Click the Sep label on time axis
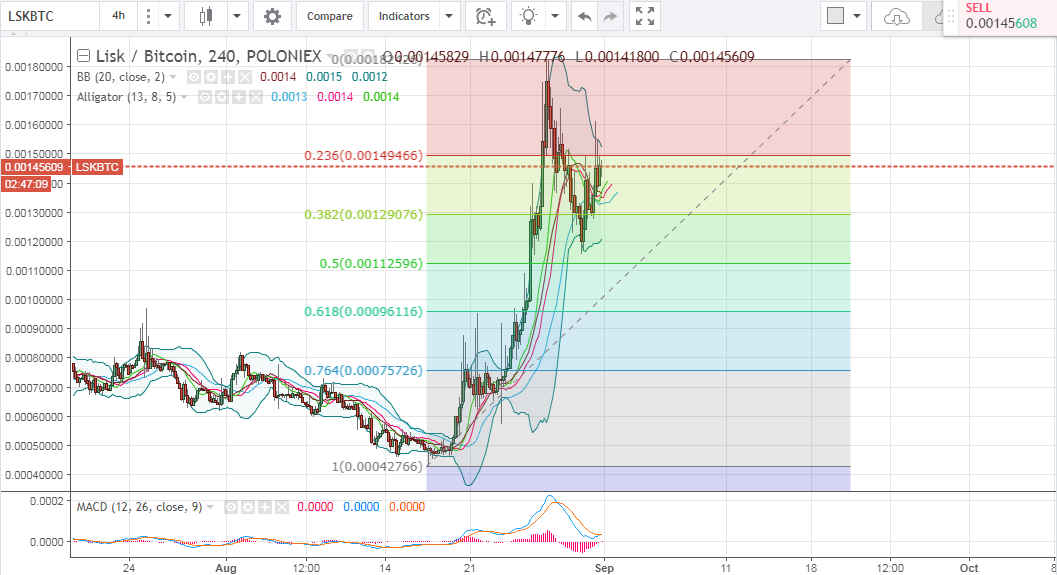This screenshot has width=1057, height=575. (604, 568)
